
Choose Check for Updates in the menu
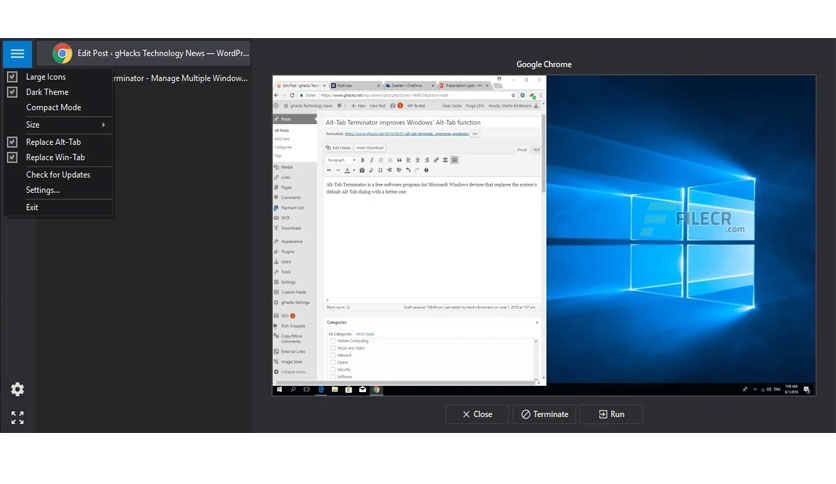coord(58,175)
